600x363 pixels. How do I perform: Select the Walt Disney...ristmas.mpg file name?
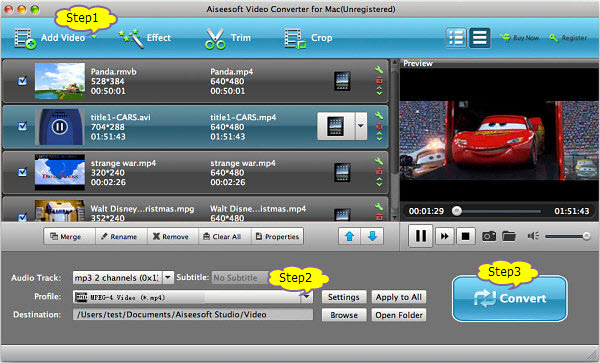click(142, 209)
